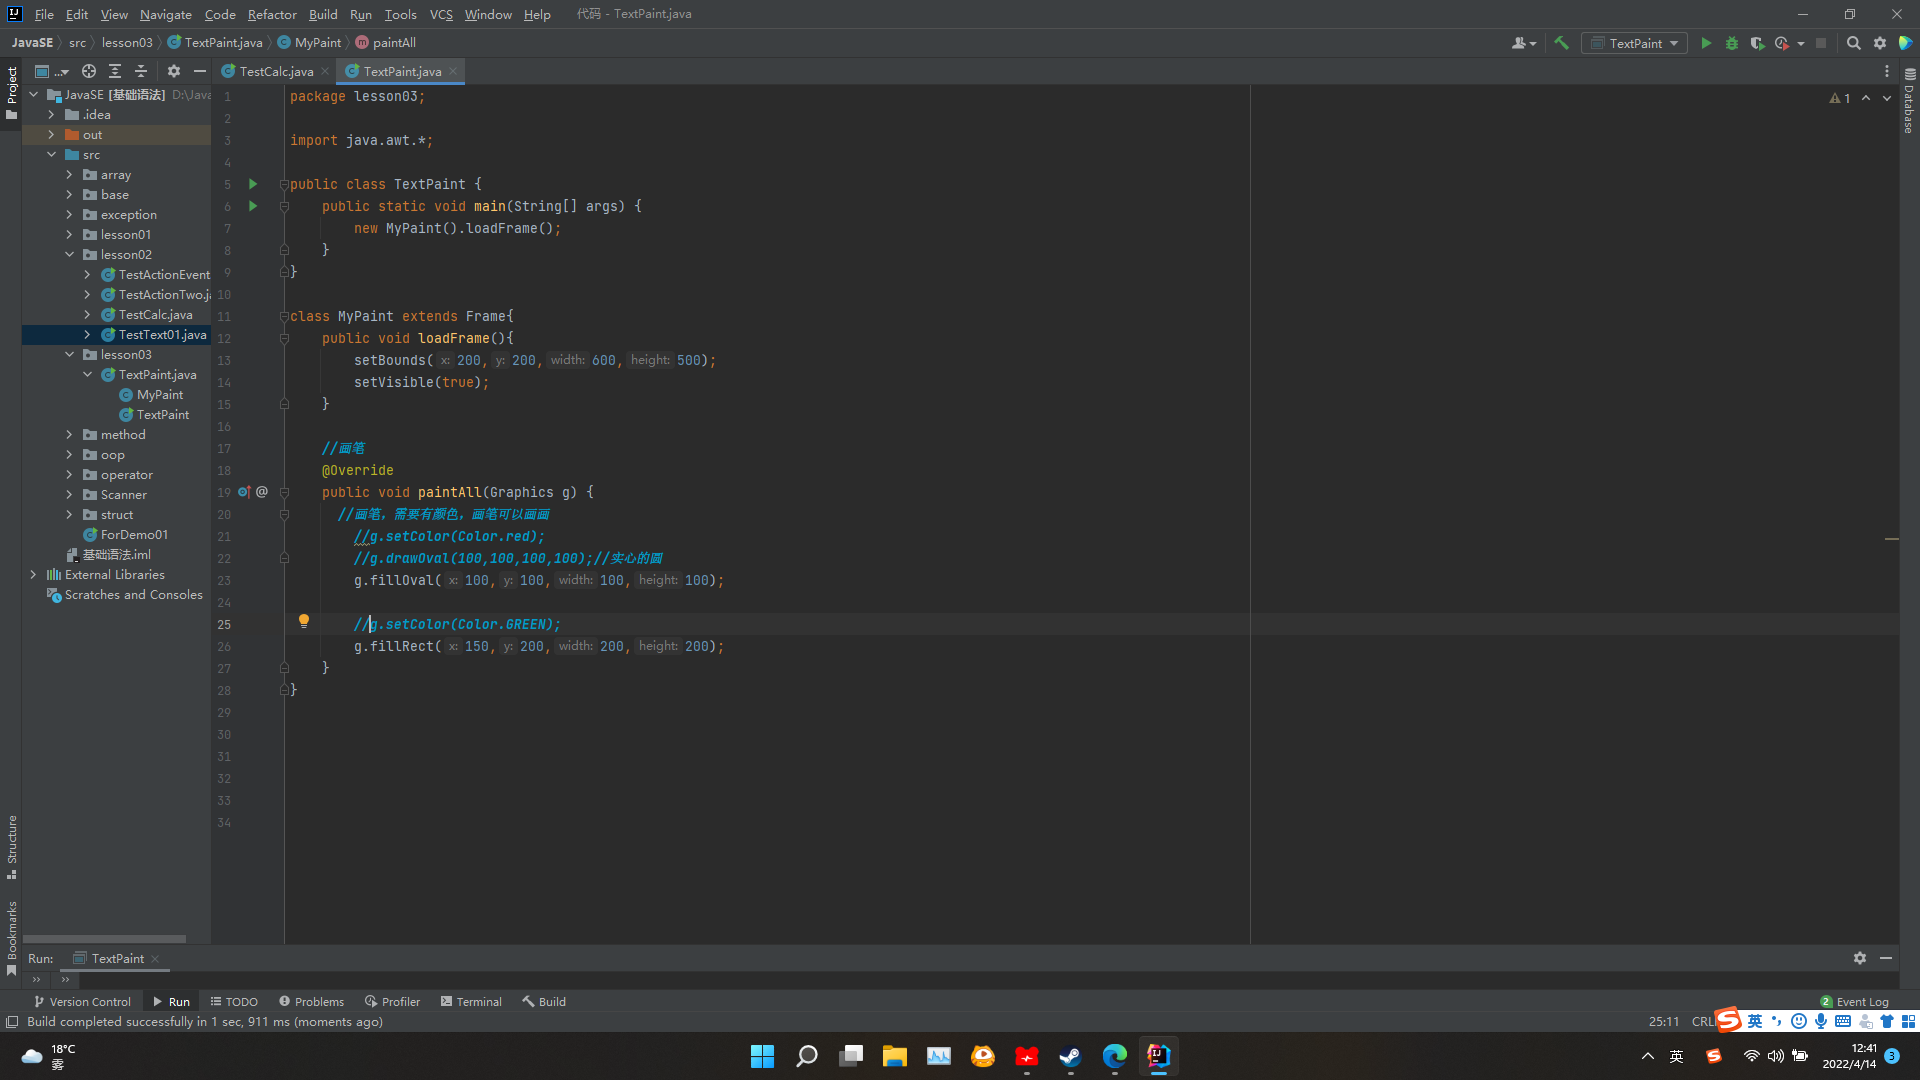Switch to TestCalc.java editor tab
This screenshot has height=1080, width=1920.
tap(276, 71)
